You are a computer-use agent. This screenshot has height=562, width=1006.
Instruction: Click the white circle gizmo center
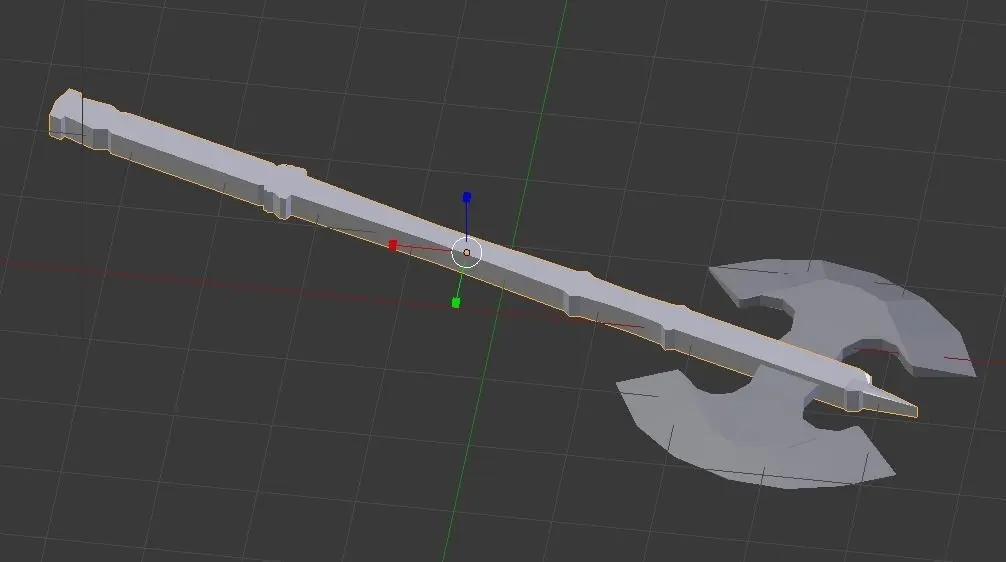coord(466,253)
